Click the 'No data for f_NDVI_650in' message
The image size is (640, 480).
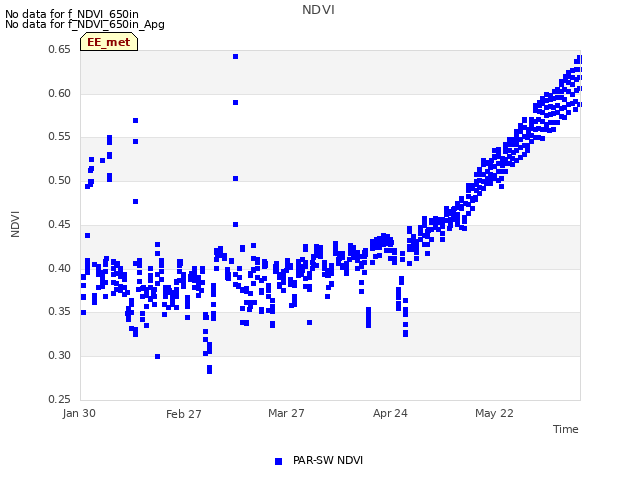tap(72, 14)
